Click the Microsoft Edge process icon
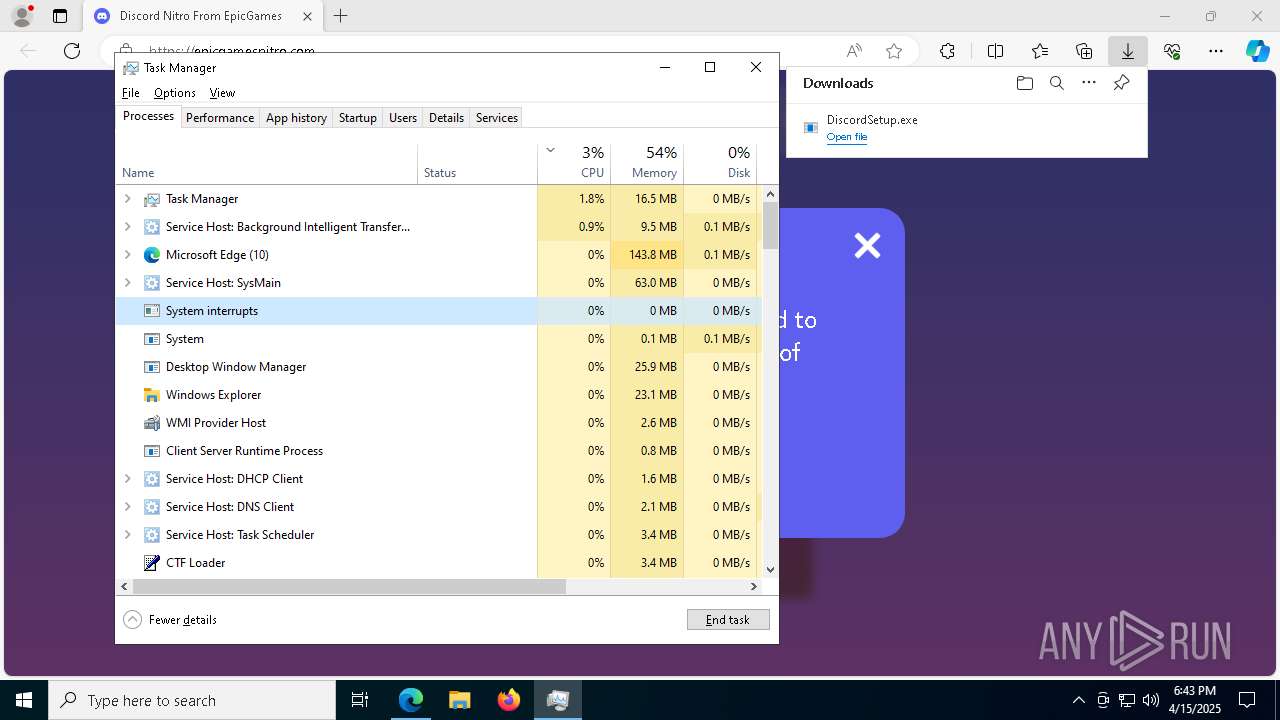Screen dimensions: 1280x720 coord(152,255)
